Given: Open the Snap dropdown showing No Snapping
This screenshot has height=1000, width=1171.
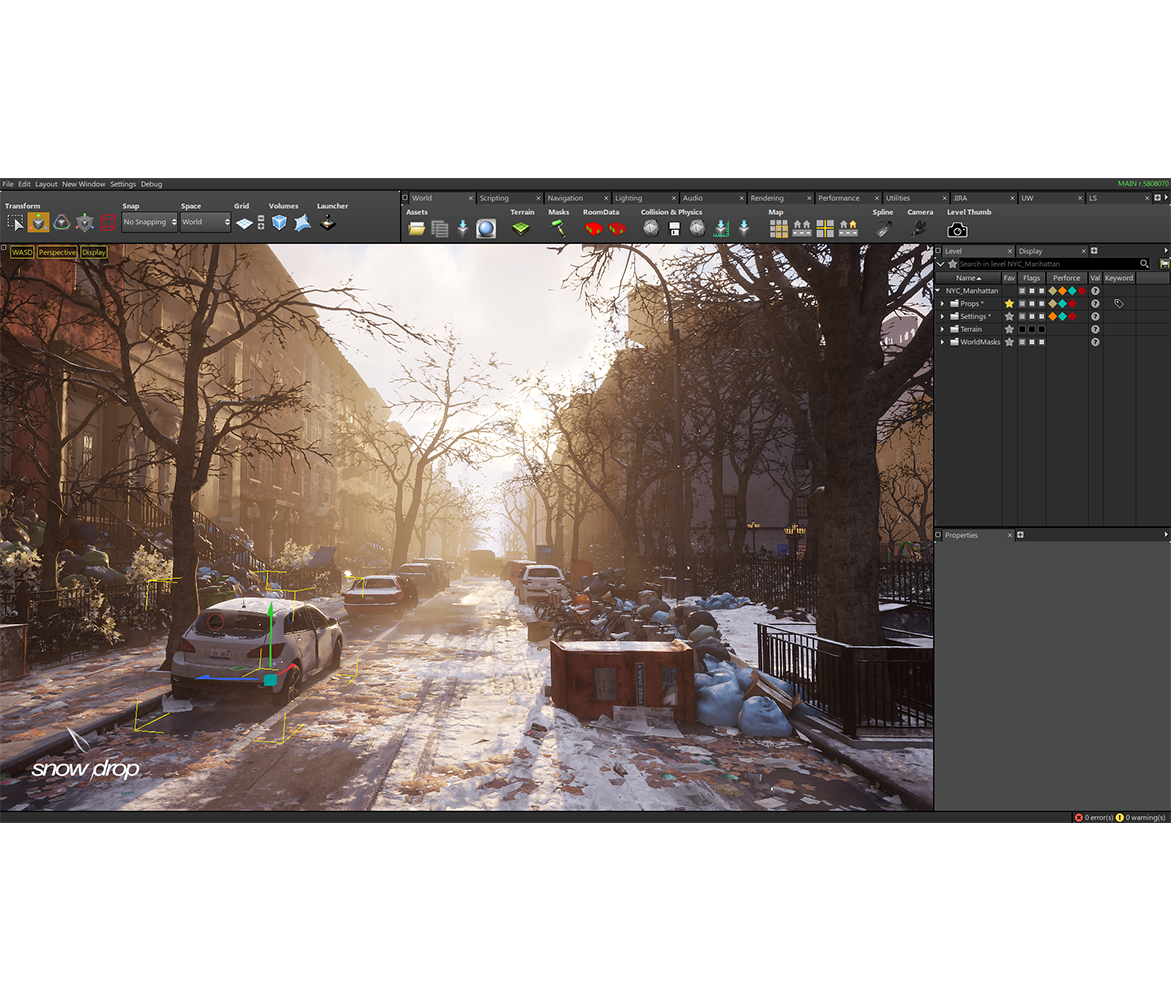Looking at the screenshot, I should tap(148, 222).
